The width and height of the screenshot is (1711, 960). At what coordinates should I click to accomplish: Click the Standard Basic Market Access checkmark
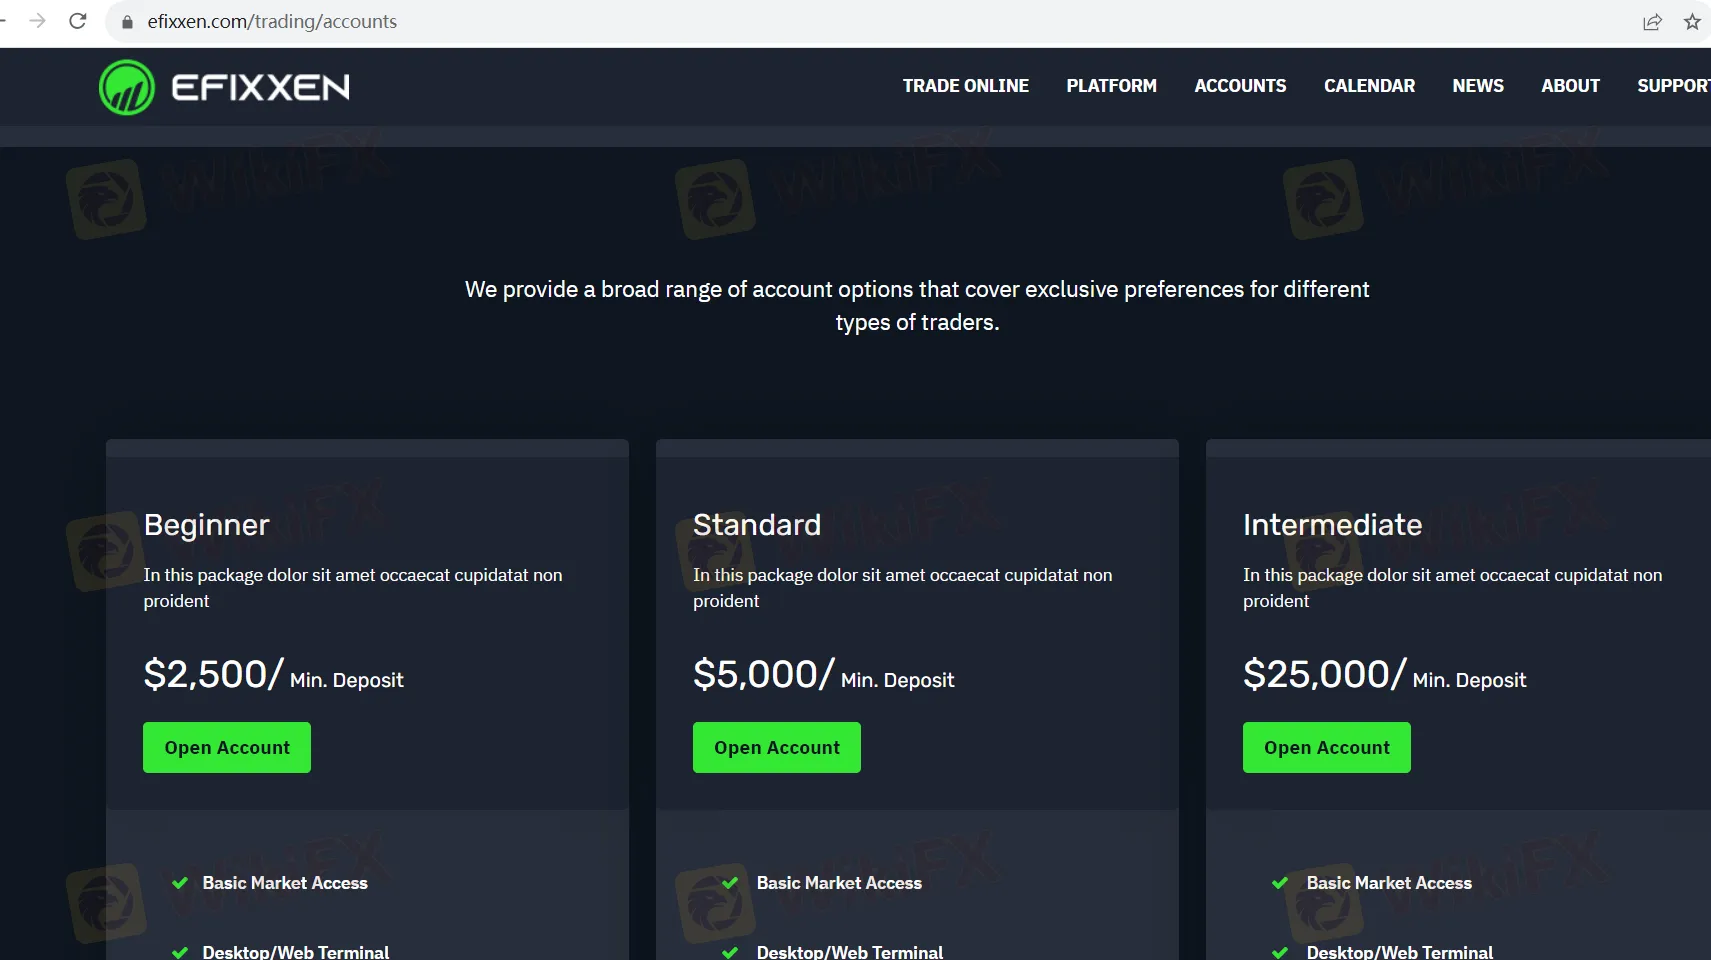[x=730, y=883]
